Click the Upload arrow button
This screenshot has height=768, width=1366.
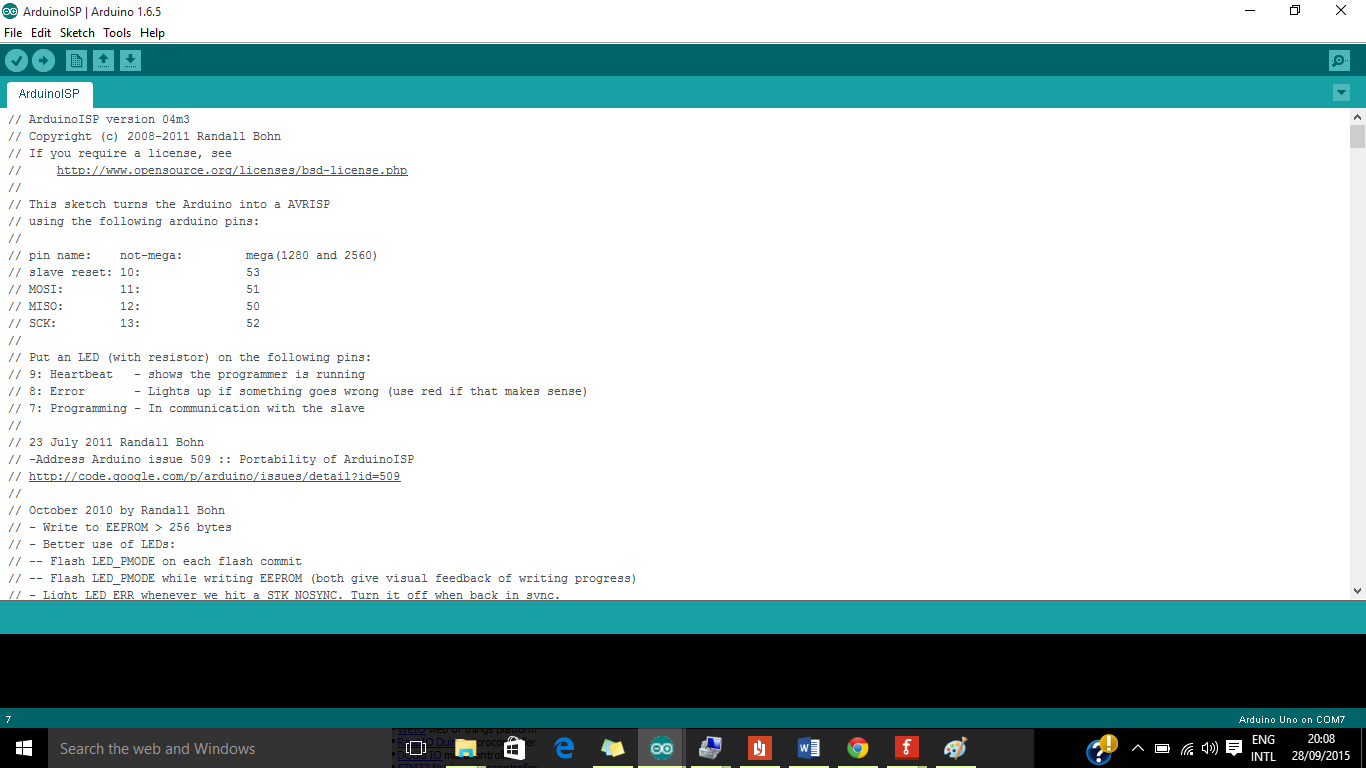(x=43, y=61)
